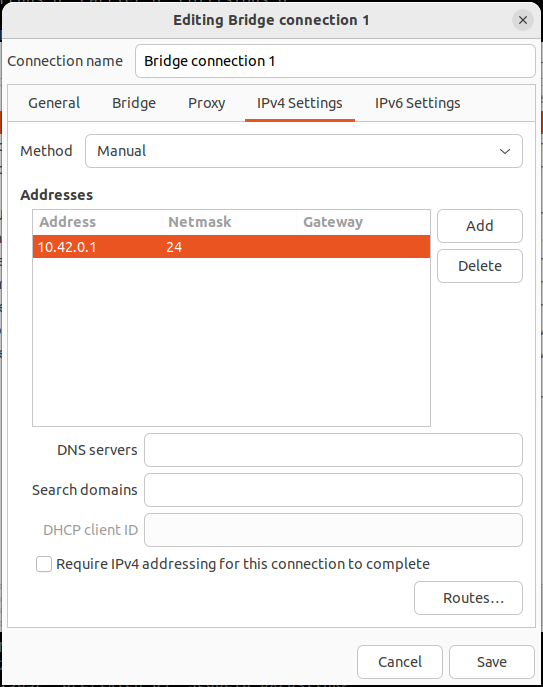This screenshot has width=543, height=687.
Task: Save the bridge connection settings
Action: click(x=492, y=662)
